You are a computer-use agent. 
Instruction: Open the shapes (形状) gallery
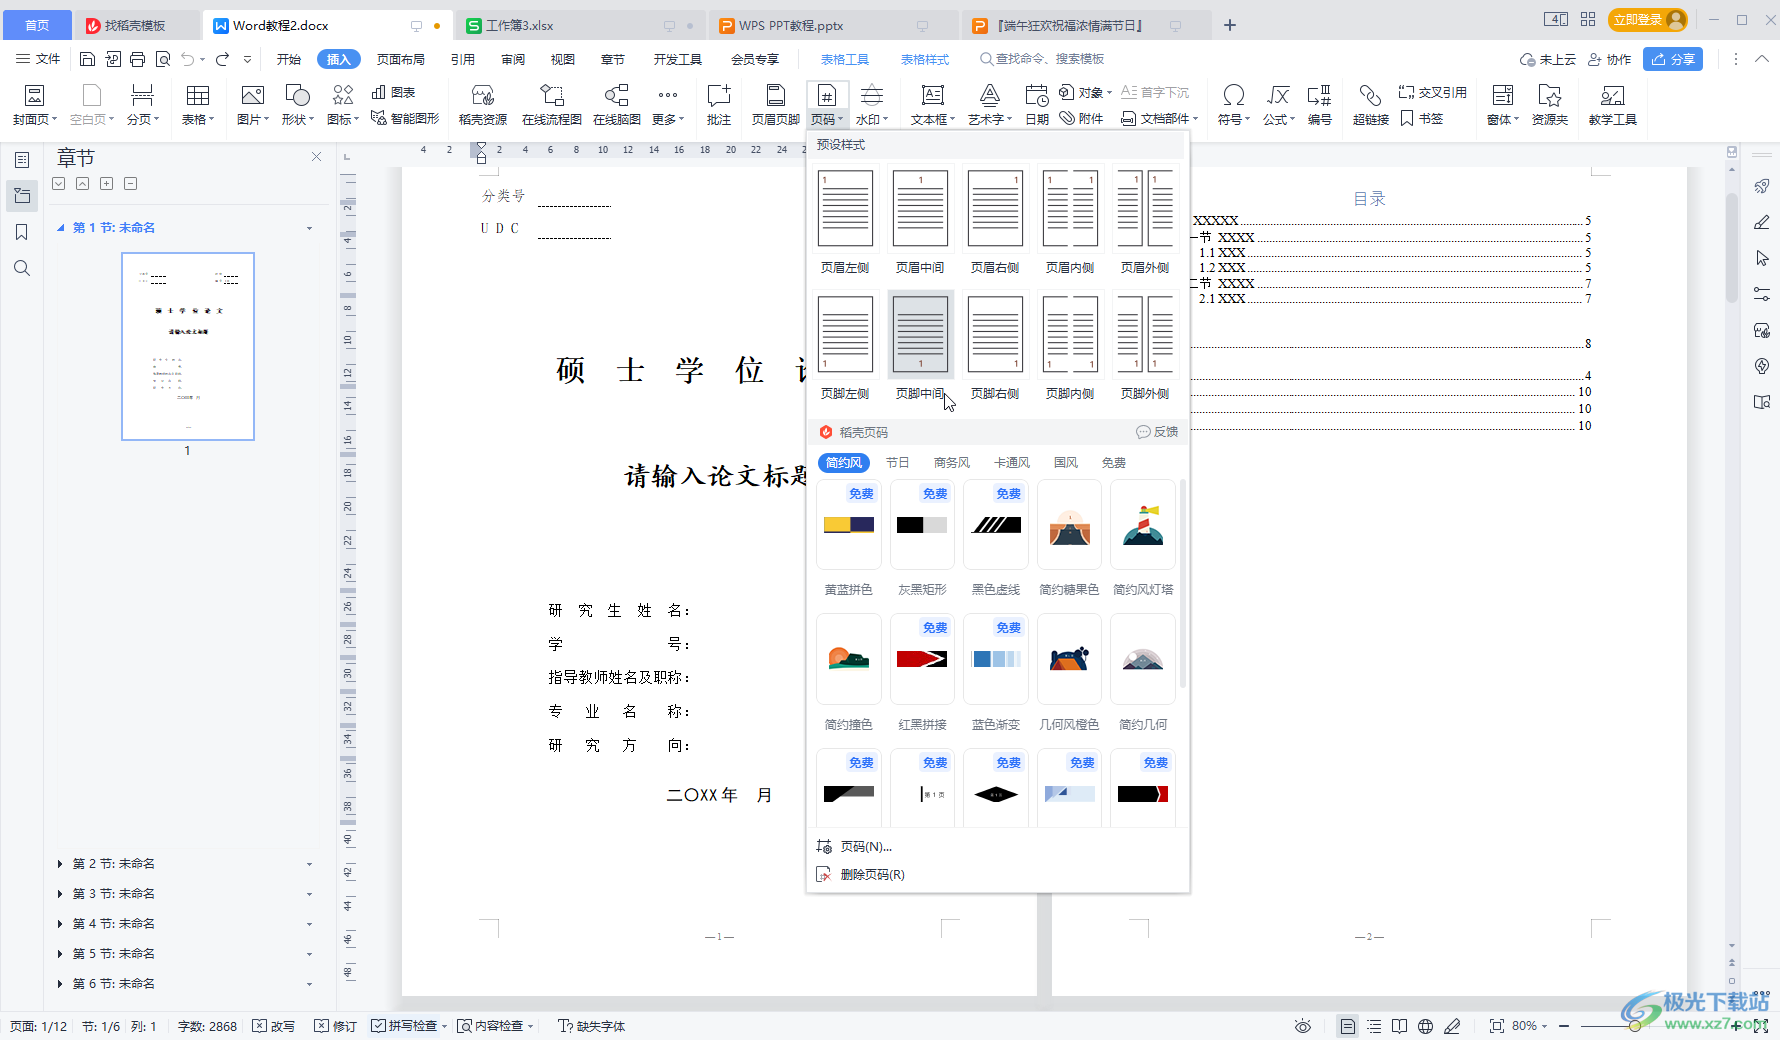(297, 105)
